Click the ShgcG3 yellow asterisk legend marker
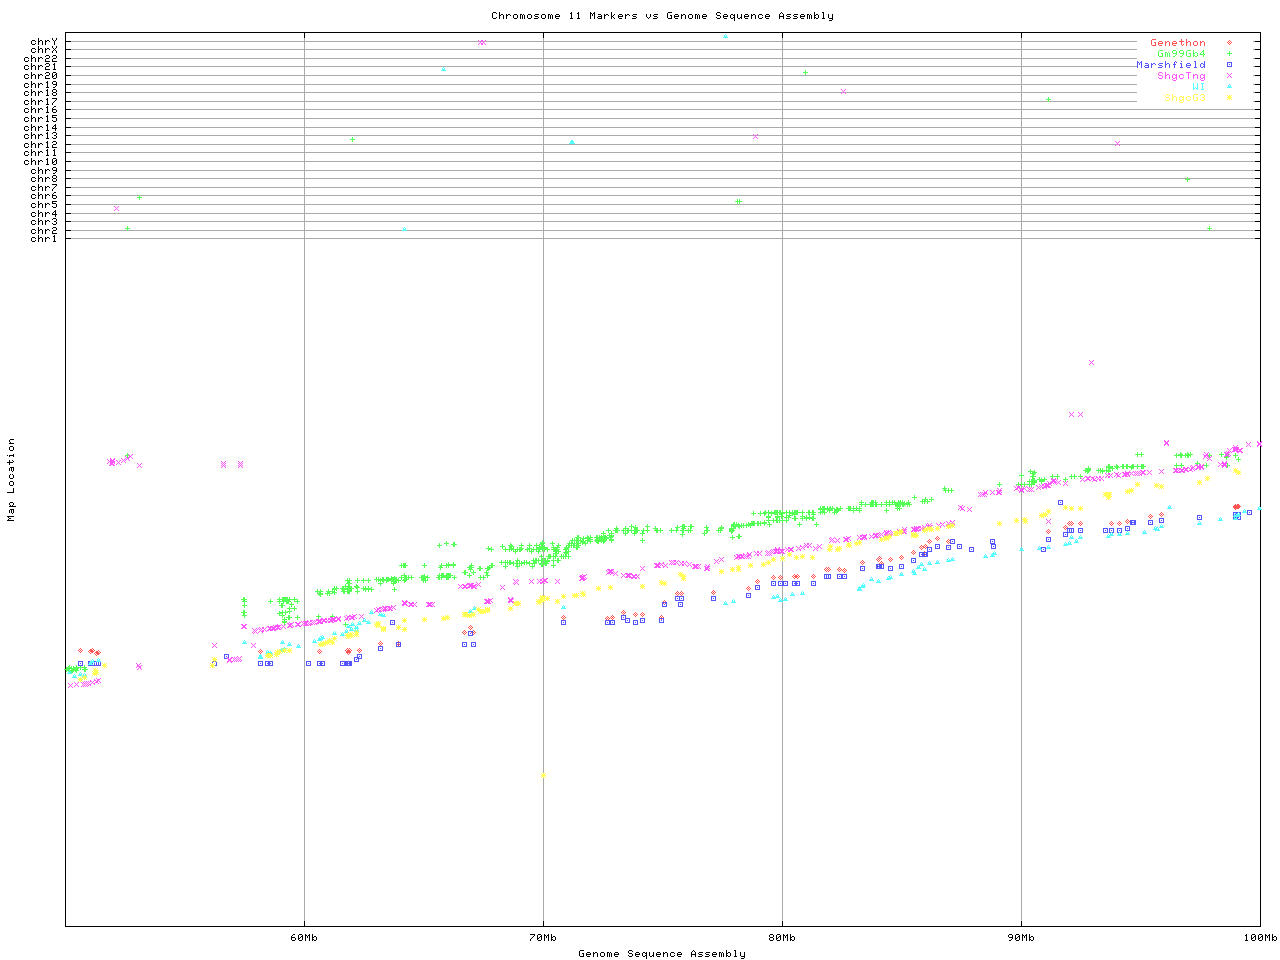Viewport: 1280px width, 960px height. pyautogui.click(x=1228, y=98)
